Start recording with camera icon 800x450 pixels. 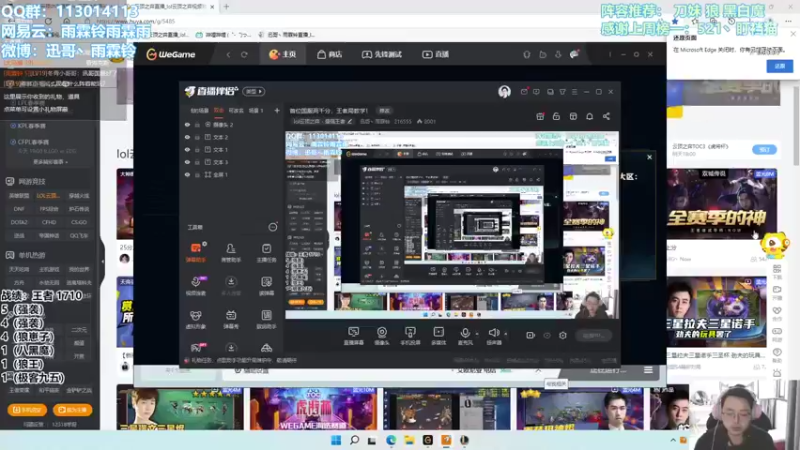coord(530,335)
